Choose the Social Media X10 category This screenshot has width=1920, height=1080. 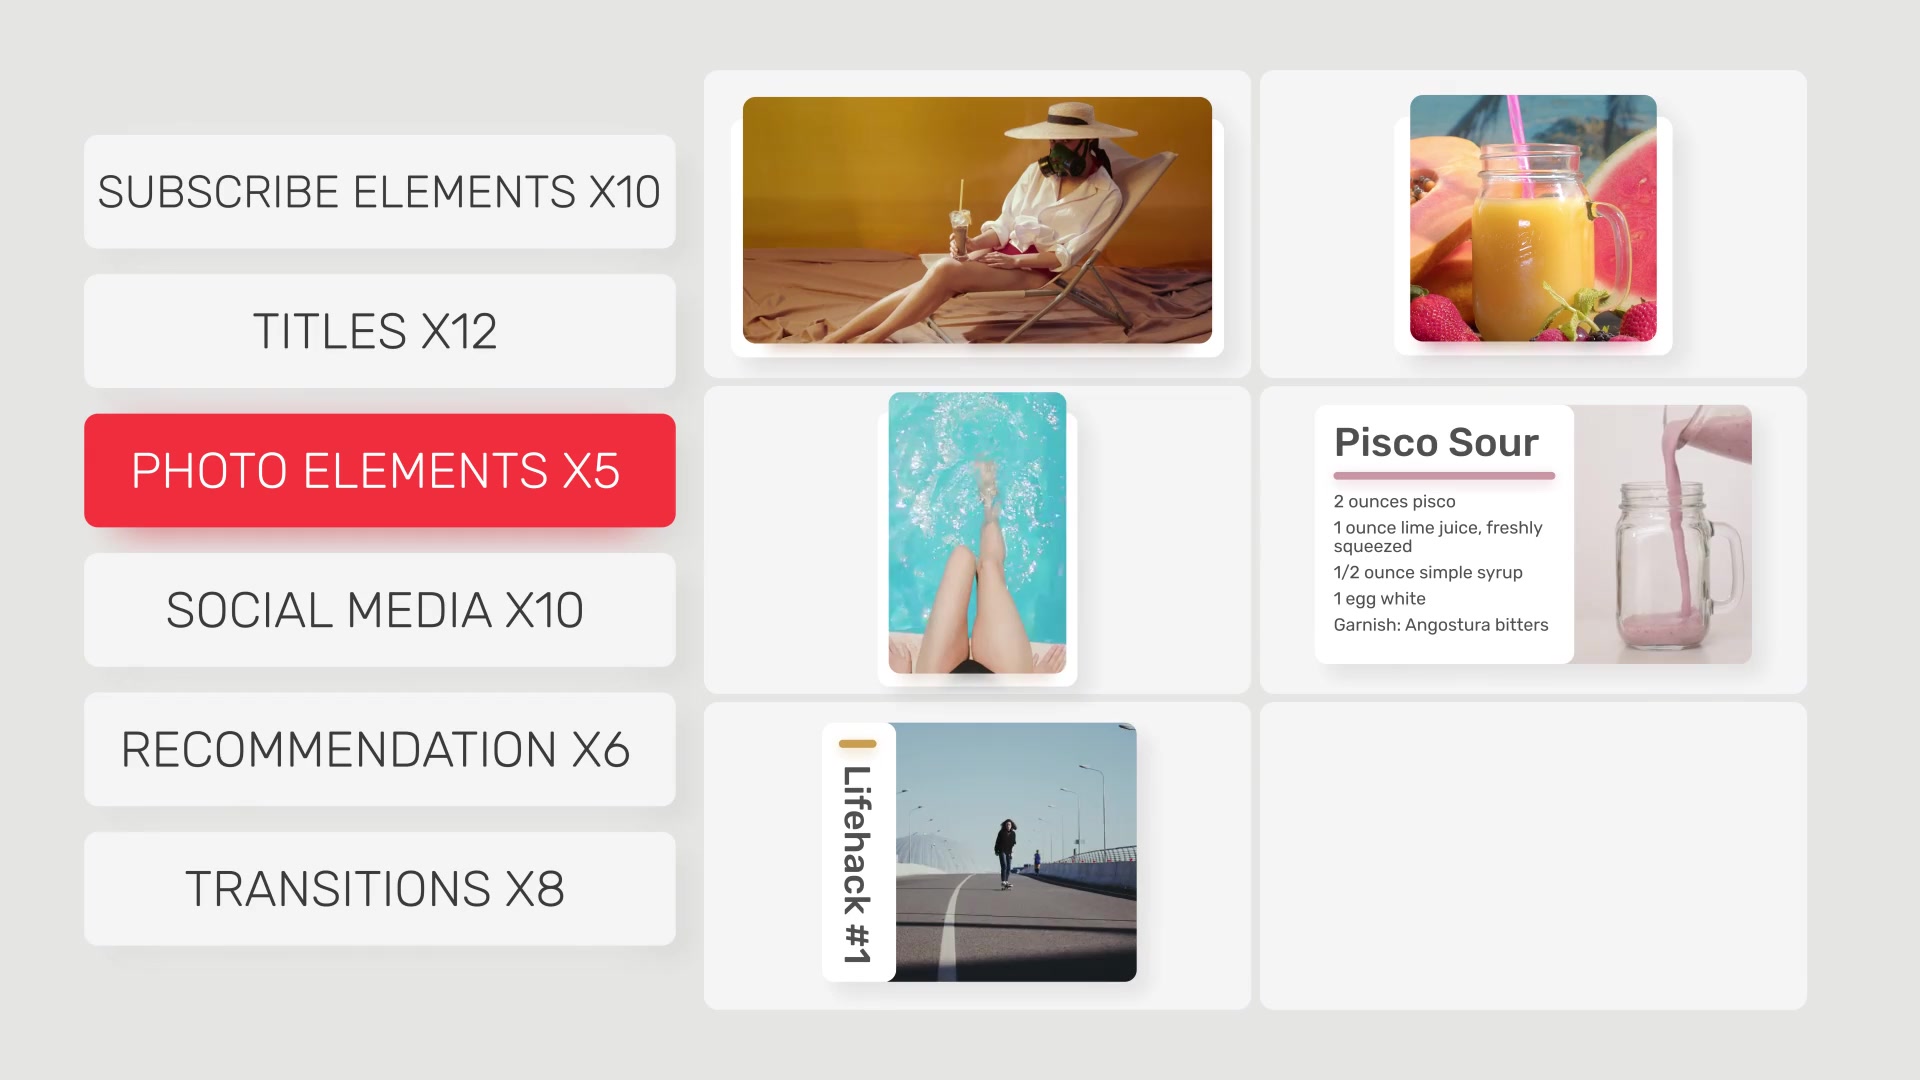coord(380,610)
